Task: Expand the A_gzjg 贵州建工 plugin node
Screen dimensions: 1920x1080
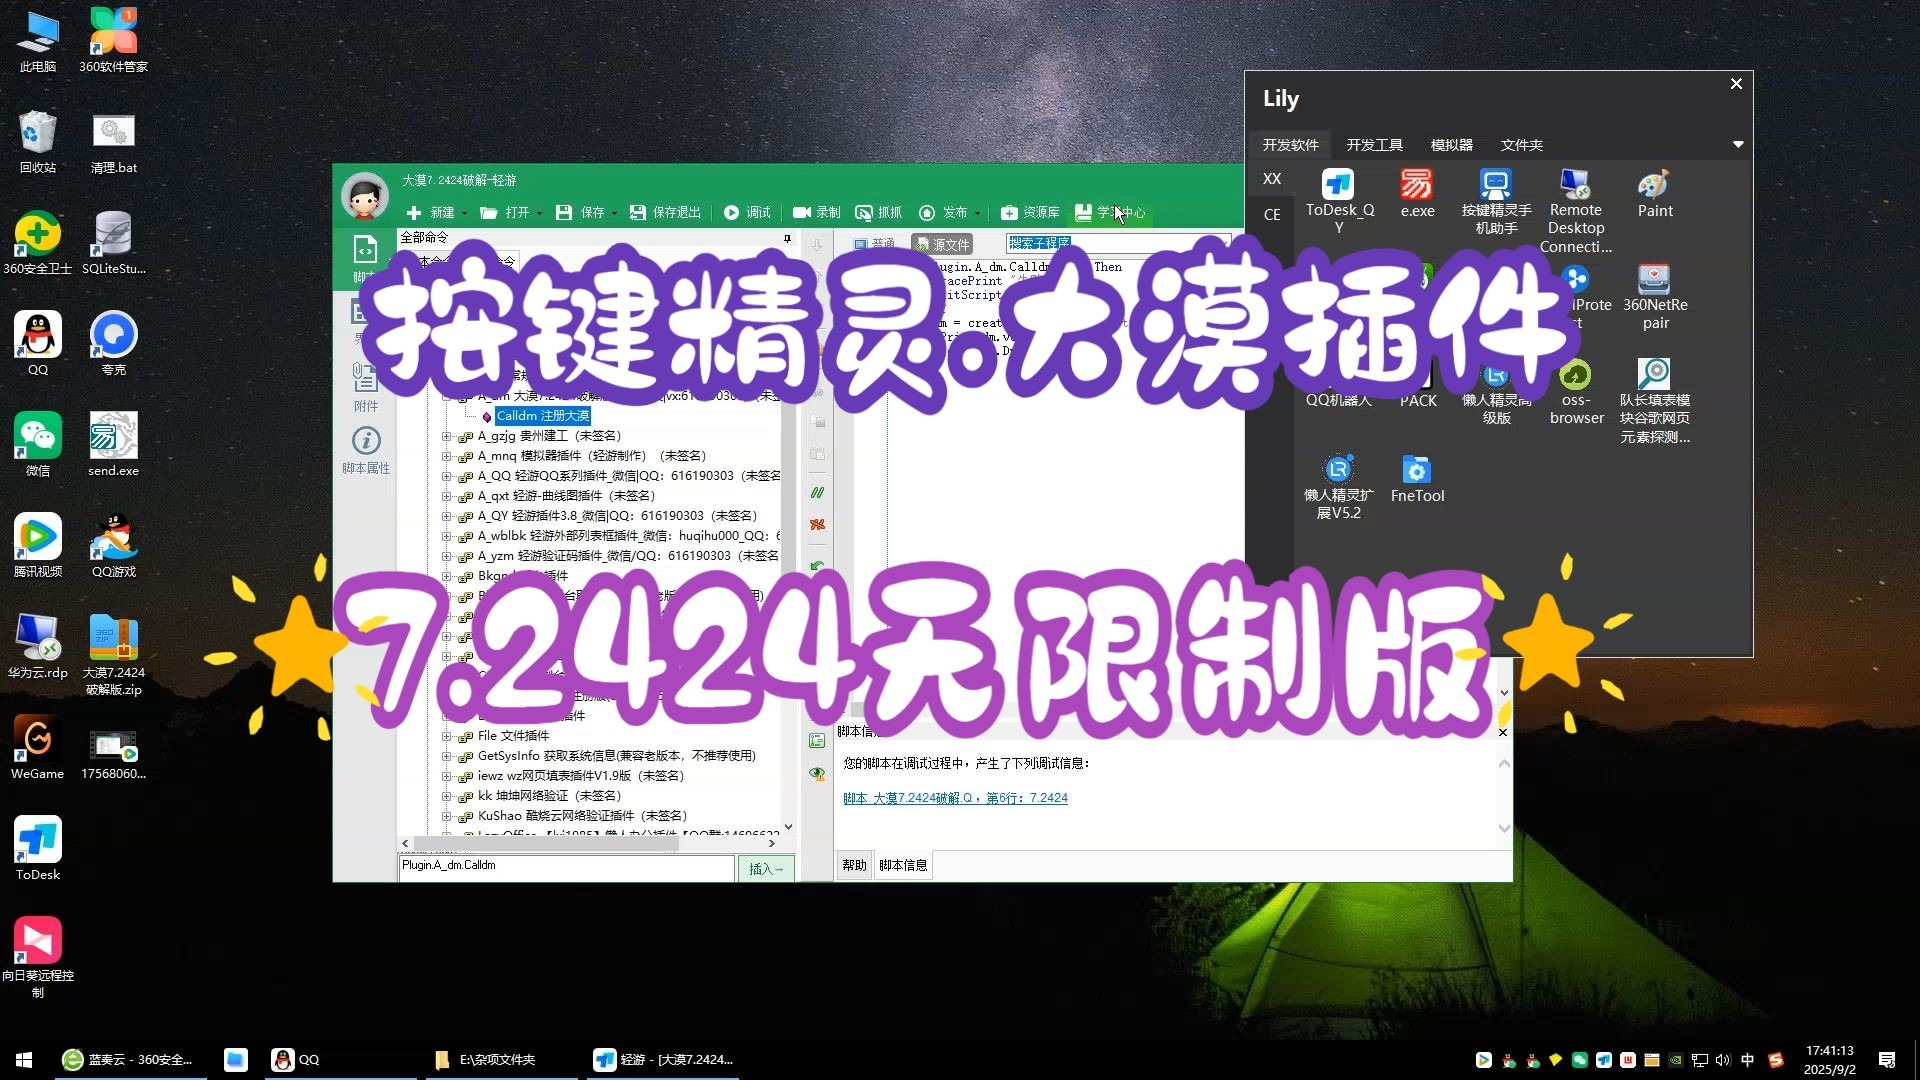Action: [447, 436]
